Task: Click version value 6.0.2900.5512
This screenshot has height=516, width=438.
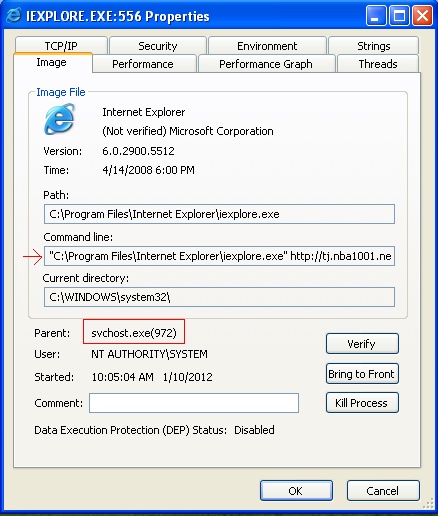Action: click(x=138, y=151)
